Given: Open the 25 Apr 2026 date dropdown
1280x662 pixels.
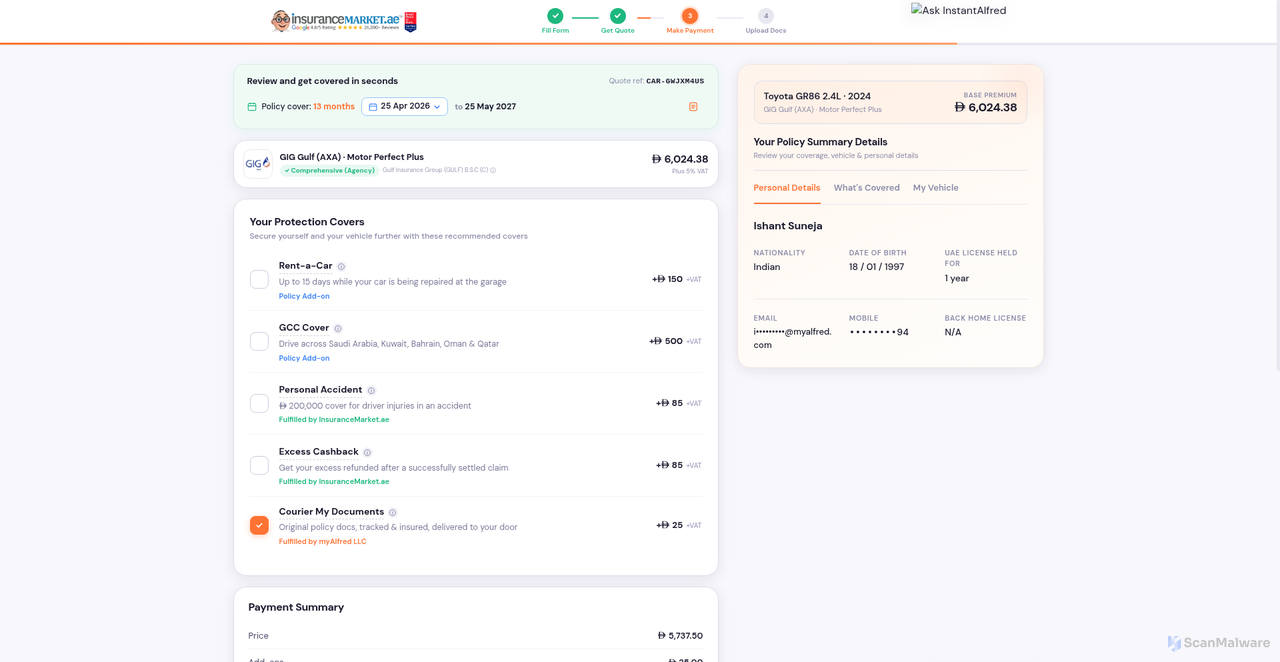Looking at the screenshot, I should (404, 105).
